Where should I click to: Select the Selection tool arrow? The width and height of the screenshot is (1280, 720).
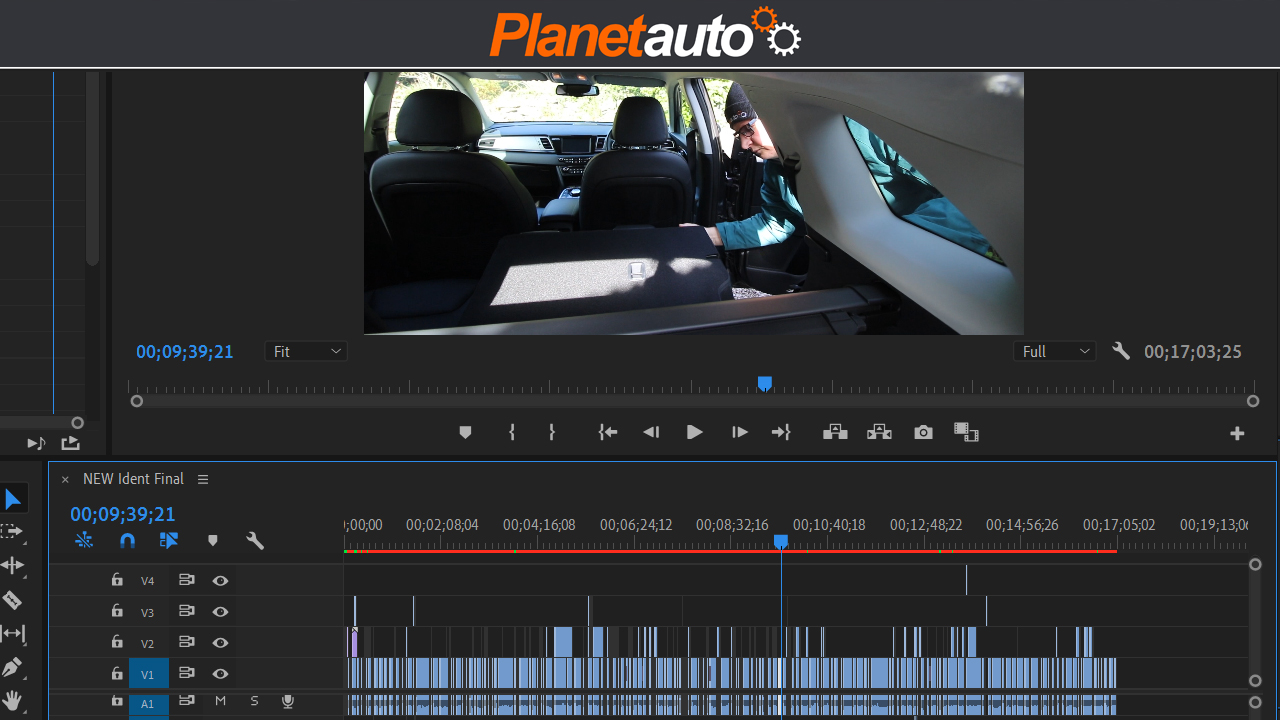(x=13, y=499)
